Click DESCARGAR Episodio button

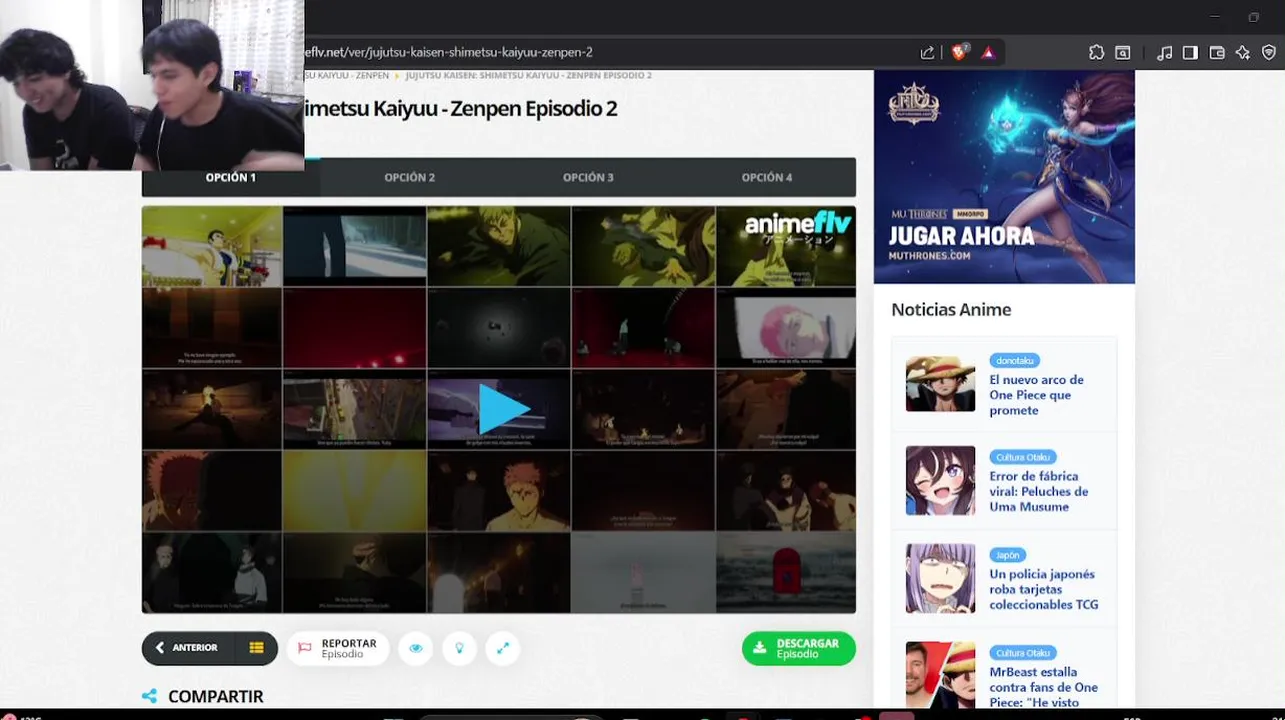(x=799, y=648)
